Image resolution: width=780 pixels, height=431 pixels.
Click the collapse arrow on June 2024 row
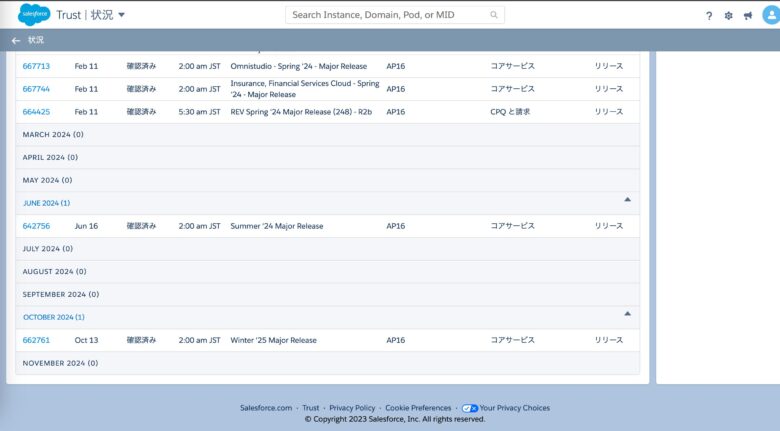click(x=627, y=199)
